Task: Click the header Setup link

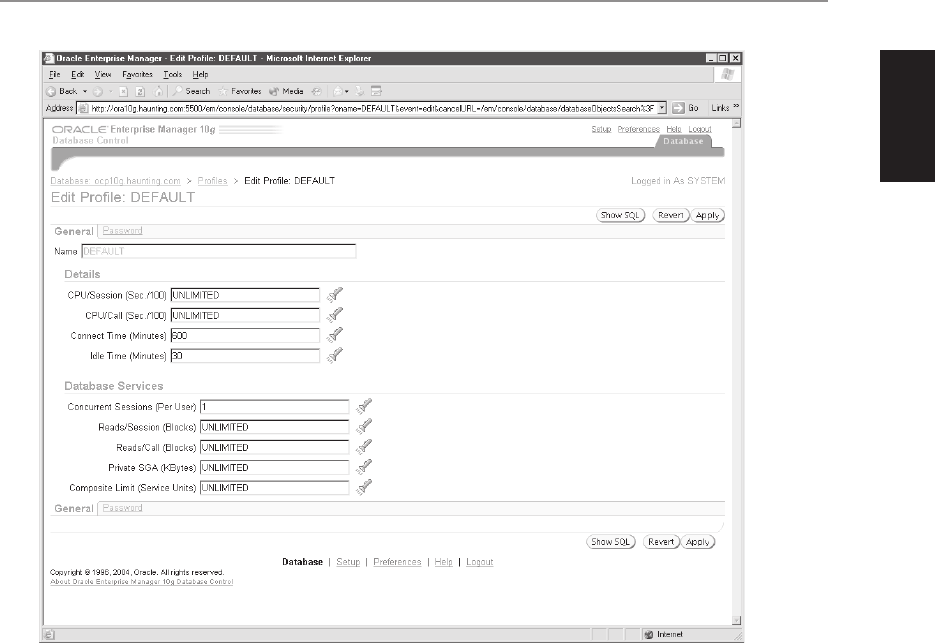Action: coord(601,129)
